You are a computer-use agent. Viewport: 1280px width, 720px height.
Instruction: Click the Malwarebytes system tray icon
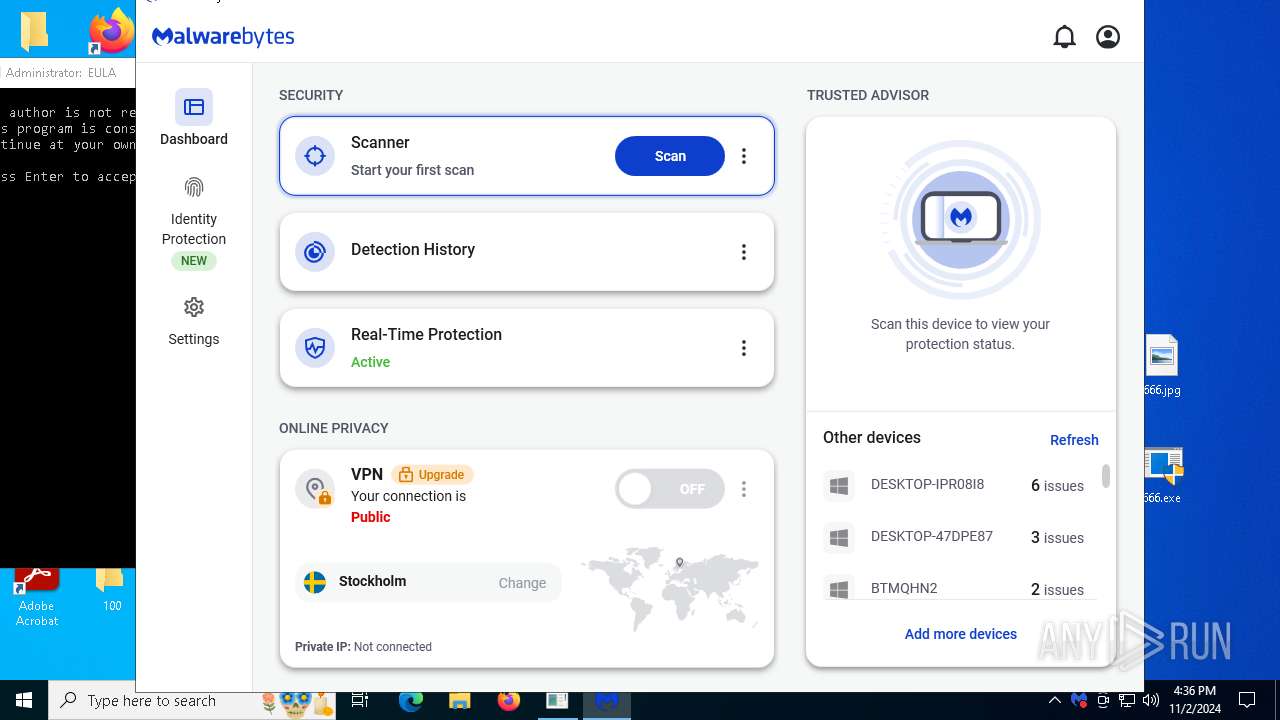(1079, 701)
